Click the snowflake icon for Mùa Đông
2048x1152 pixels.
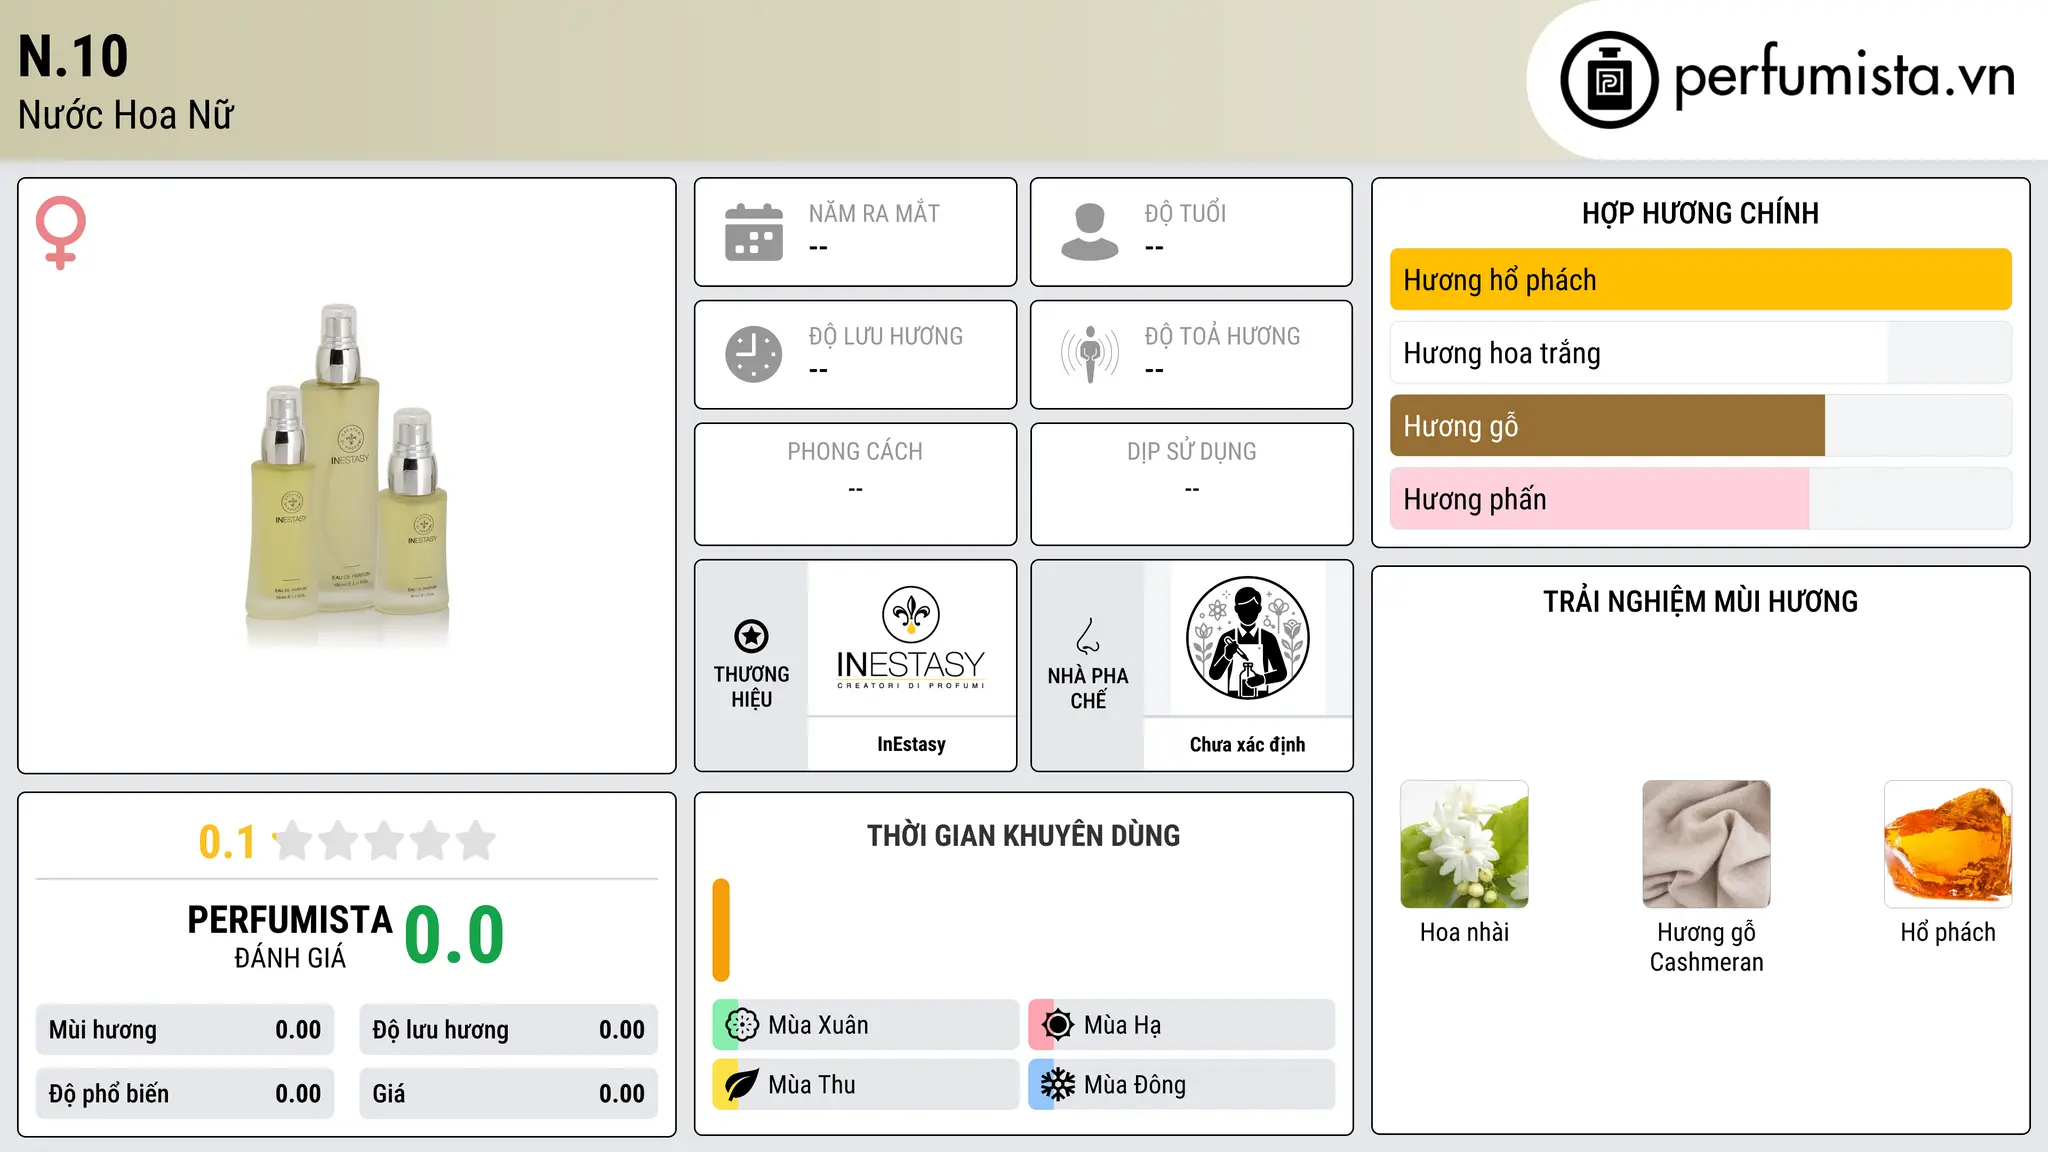tap(1057, 1085)
